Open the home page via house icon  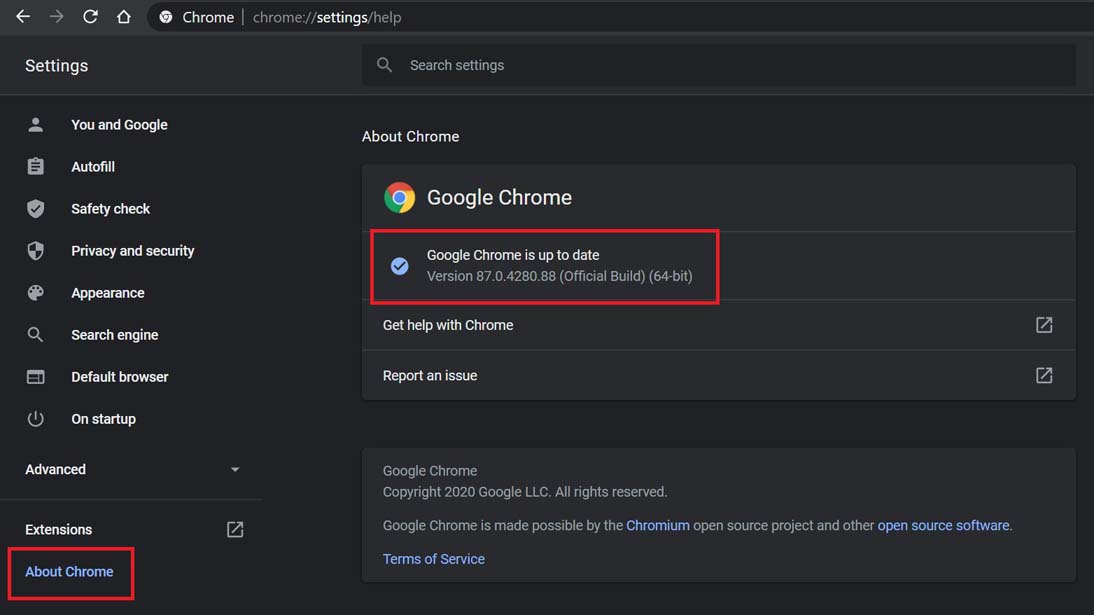pos(123,17)
